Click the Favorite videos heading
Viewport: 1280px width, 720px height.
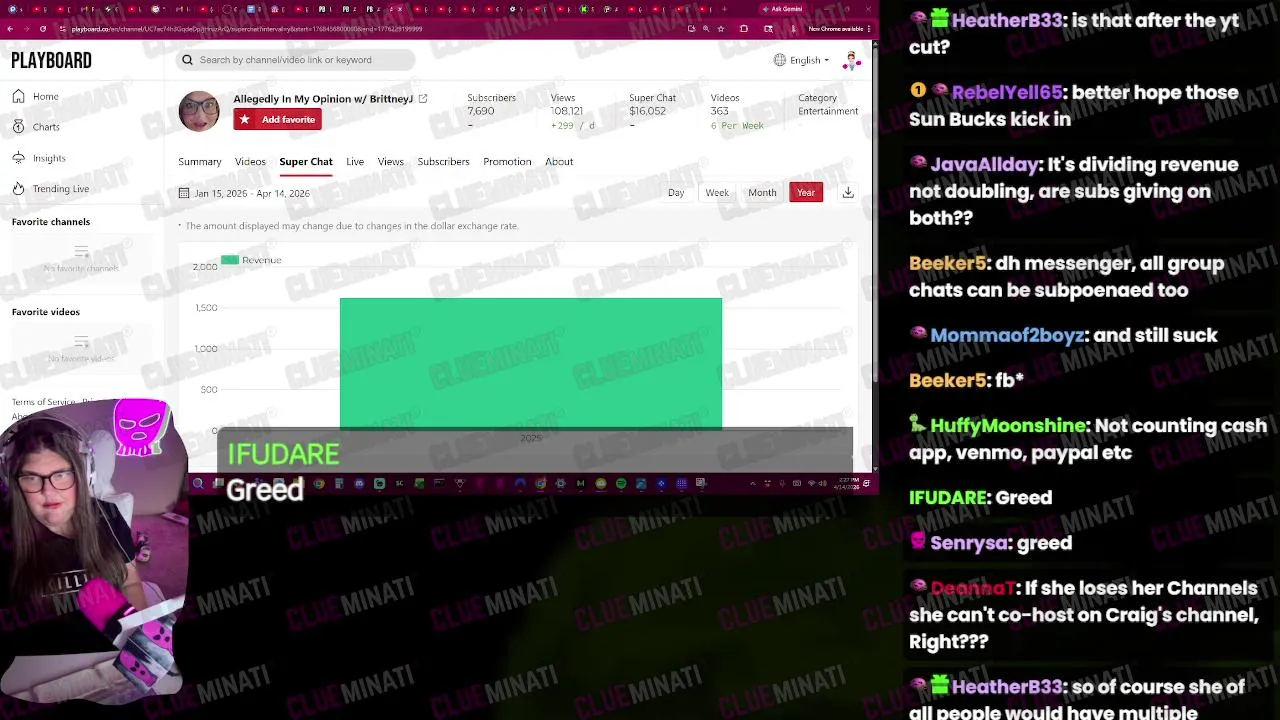pos(46,312)
